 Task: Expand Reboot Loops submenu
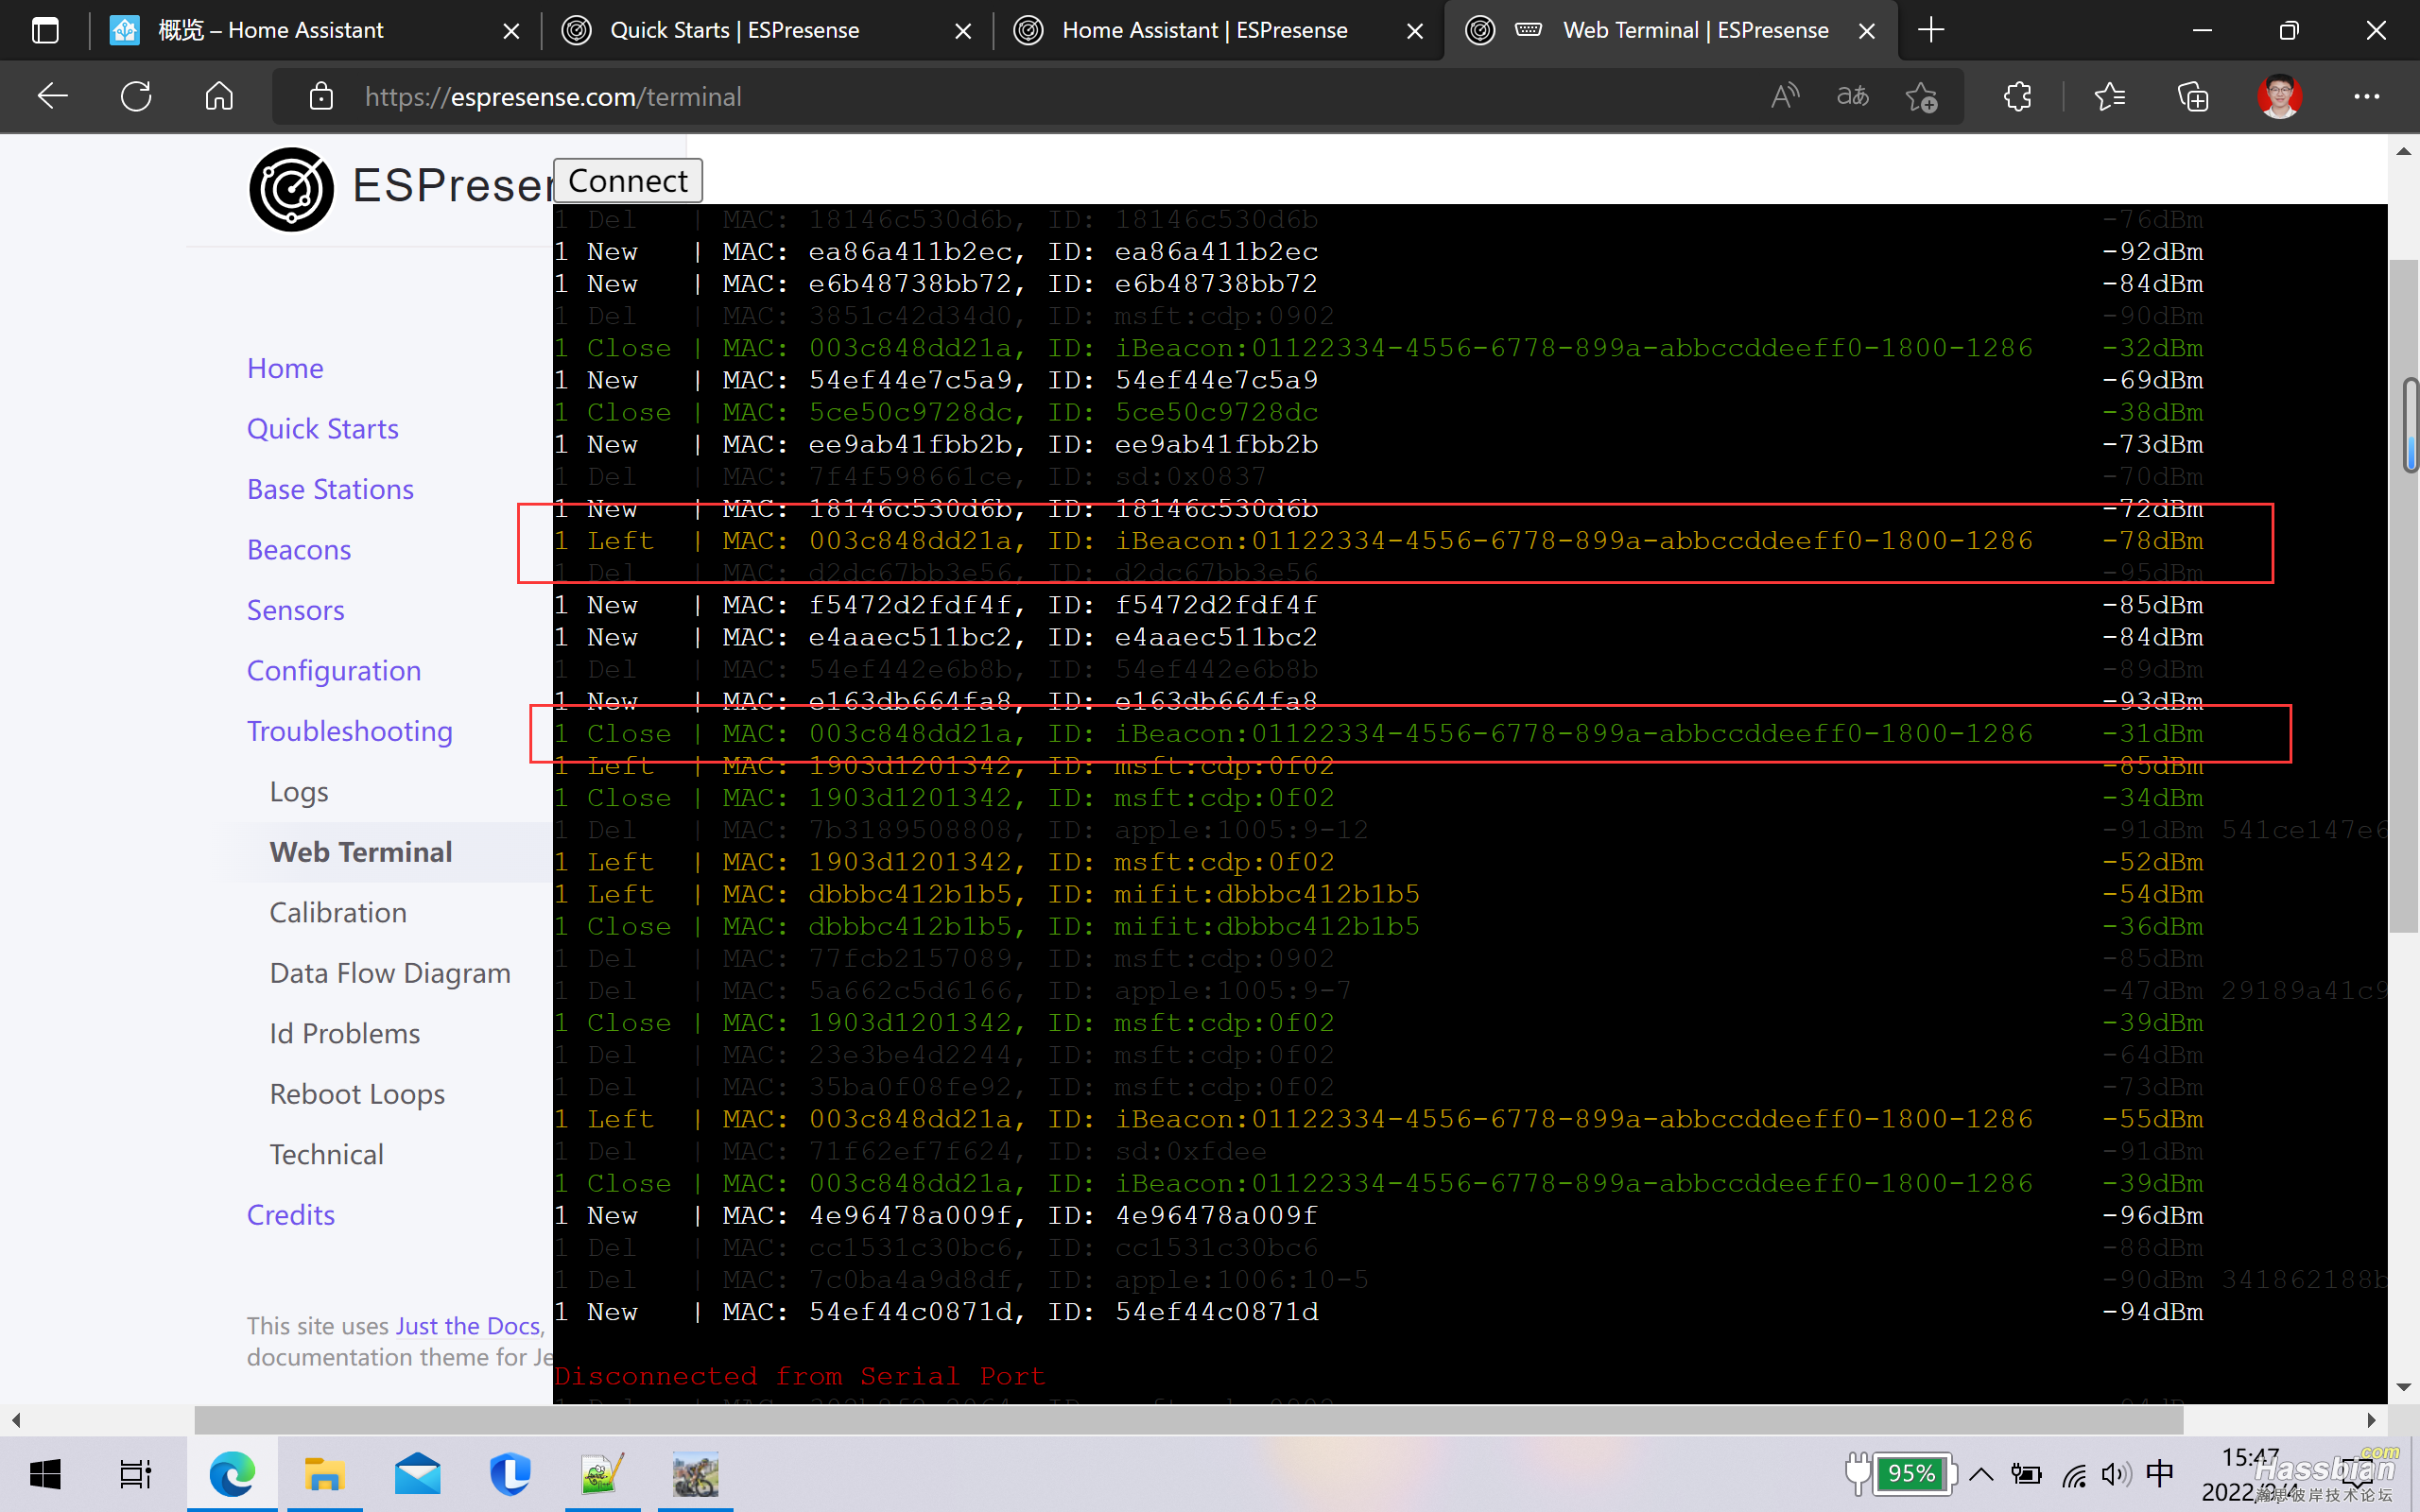[x=359, y=1092]
